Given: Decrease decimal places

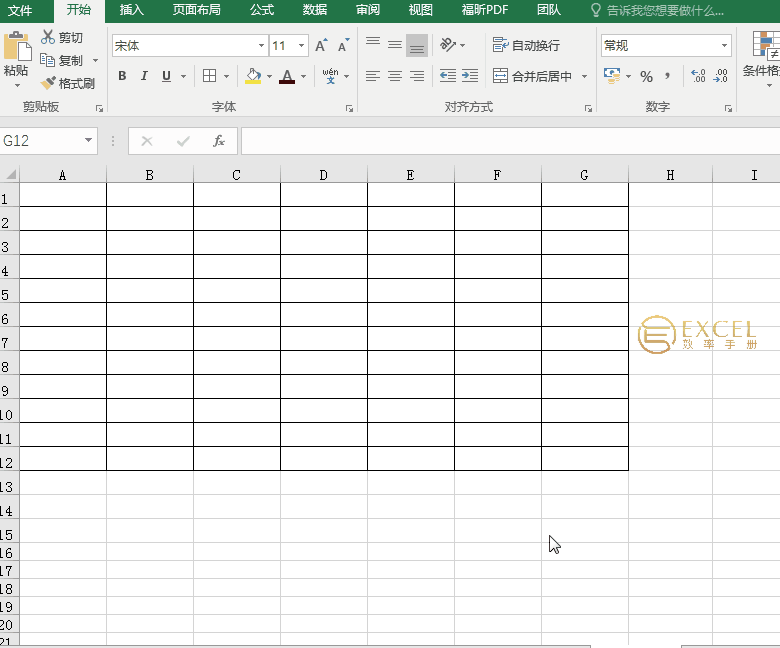Looking at the screenshot, I should [720, 76].
